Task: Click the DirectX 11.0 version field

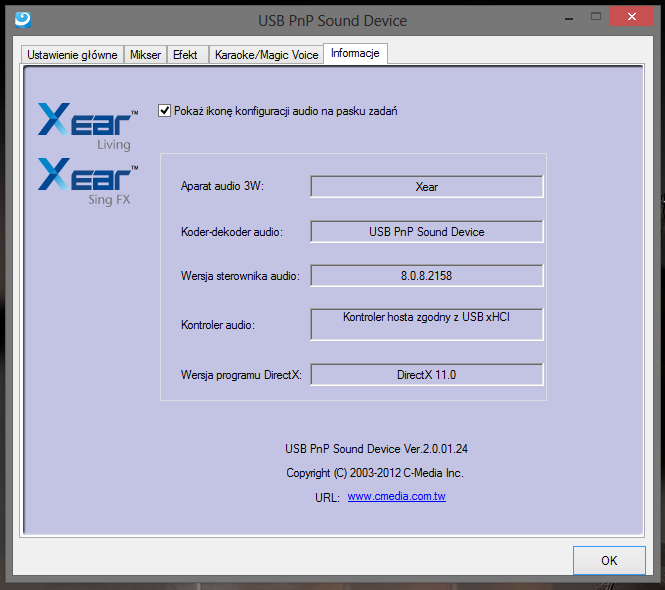Action: pos(427,375)
